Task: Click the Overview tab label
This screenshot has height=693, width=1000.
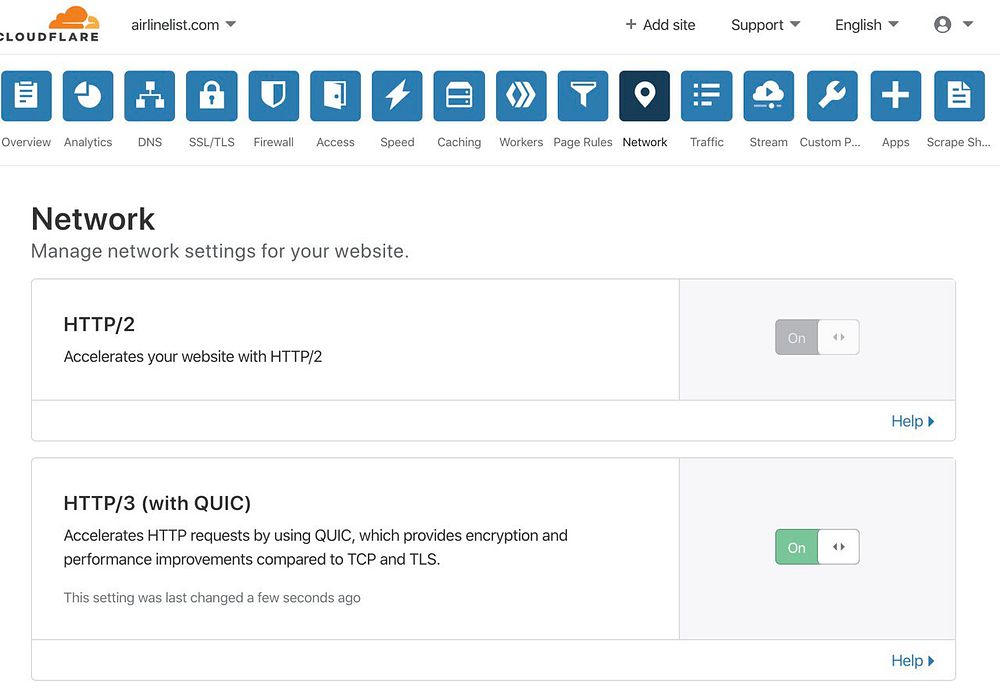Action: coord(26,142)
